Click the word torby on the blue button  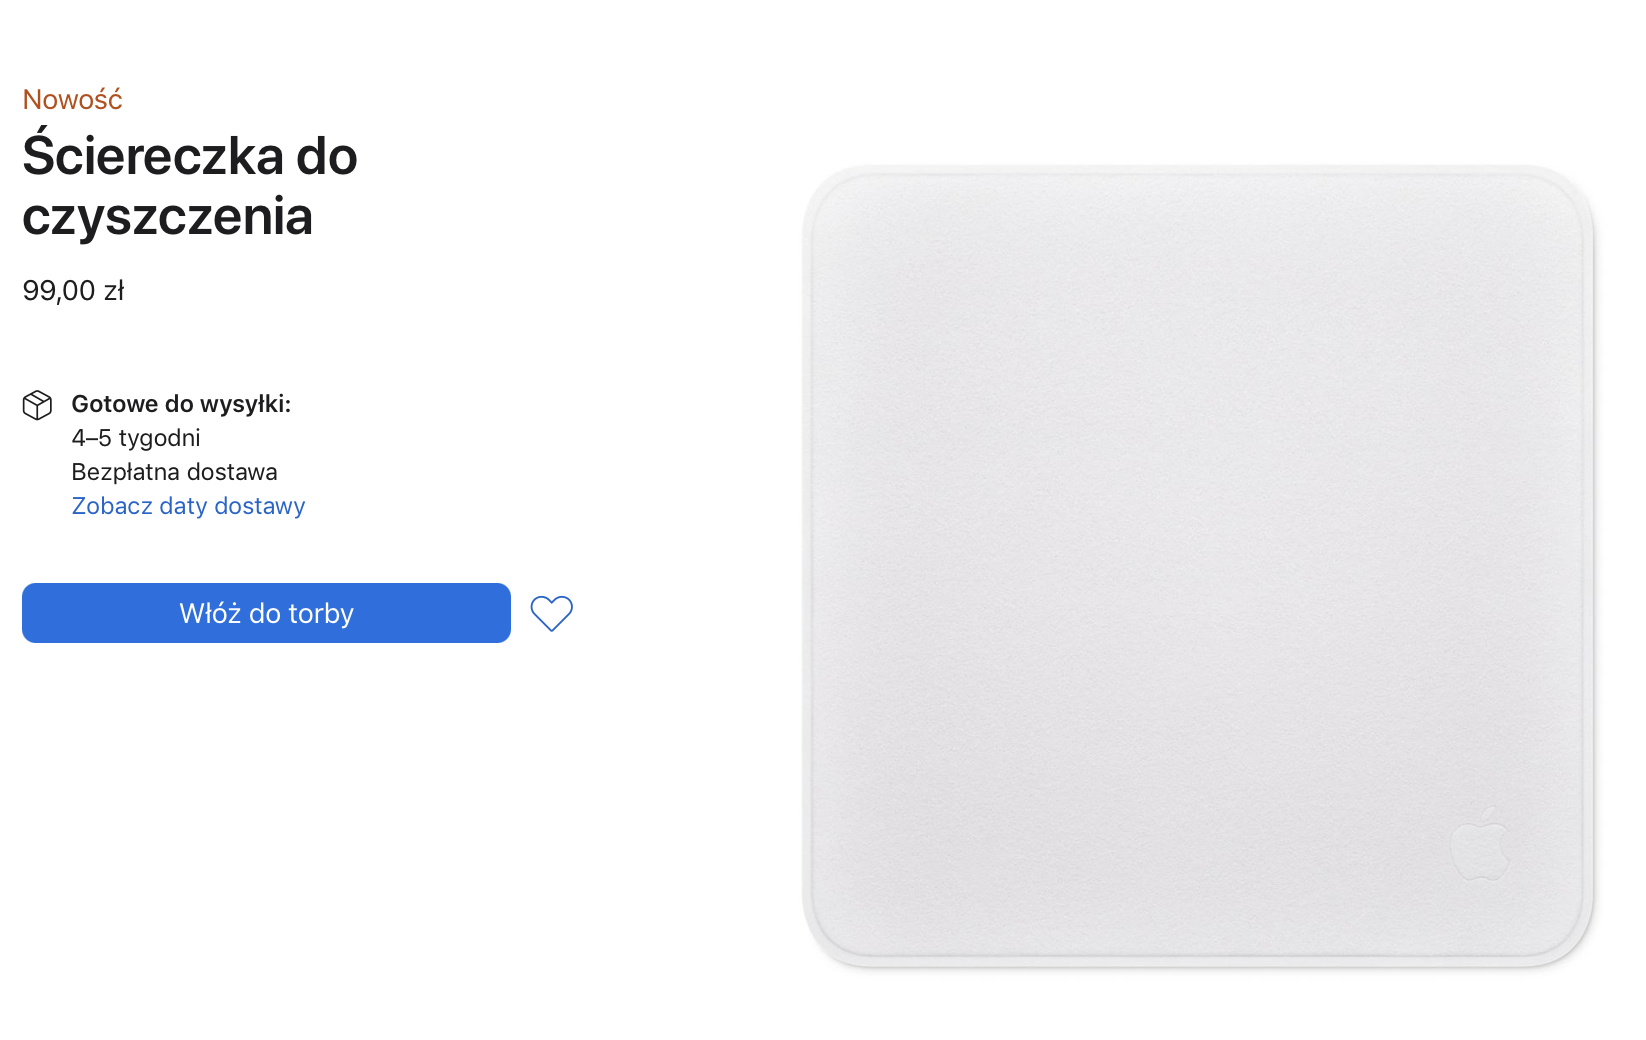pyautogui.click(x=321, y=613)
